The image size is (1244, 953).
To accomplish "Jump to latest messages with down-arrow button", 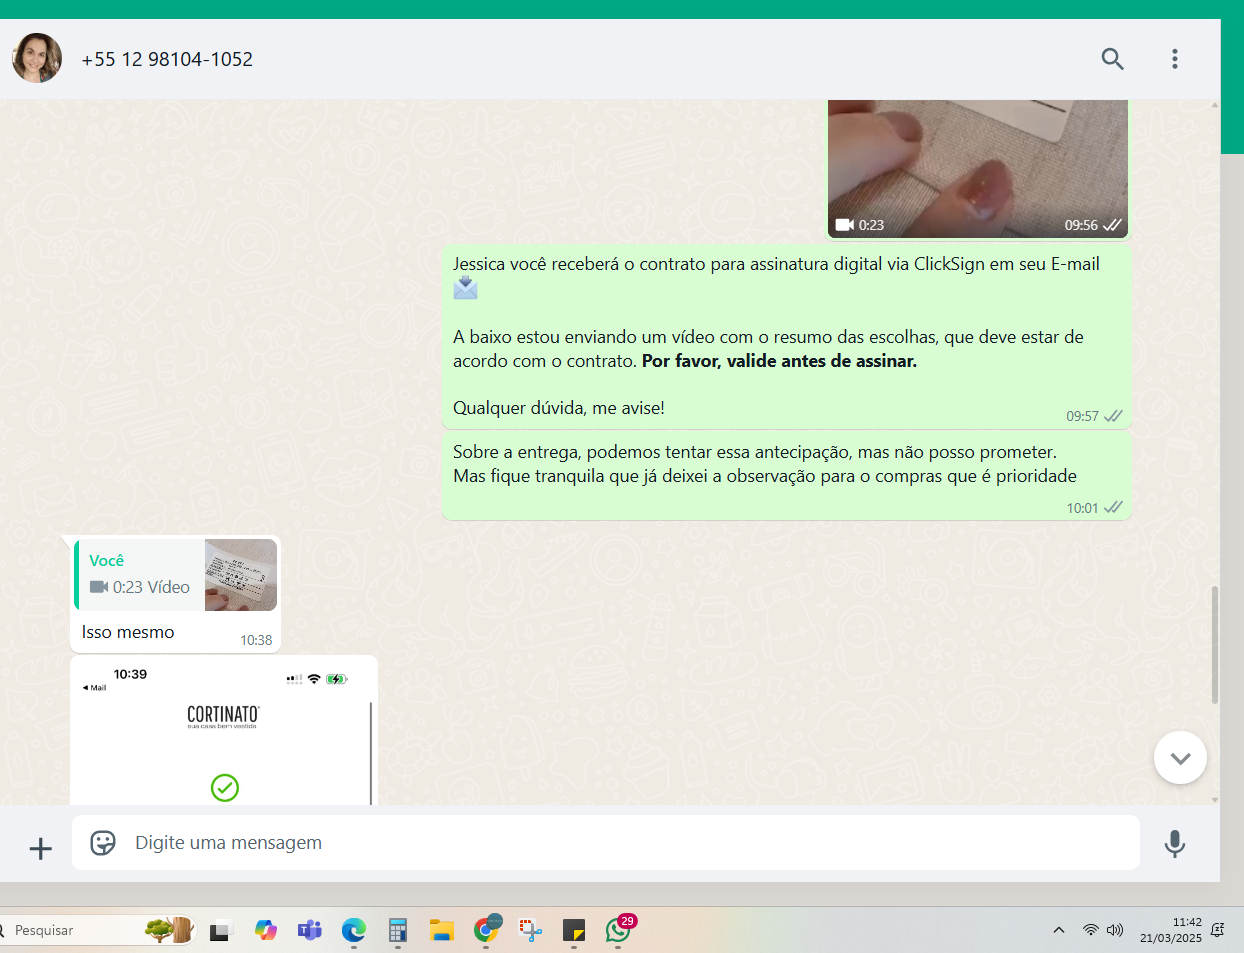I will point(1180,758).
